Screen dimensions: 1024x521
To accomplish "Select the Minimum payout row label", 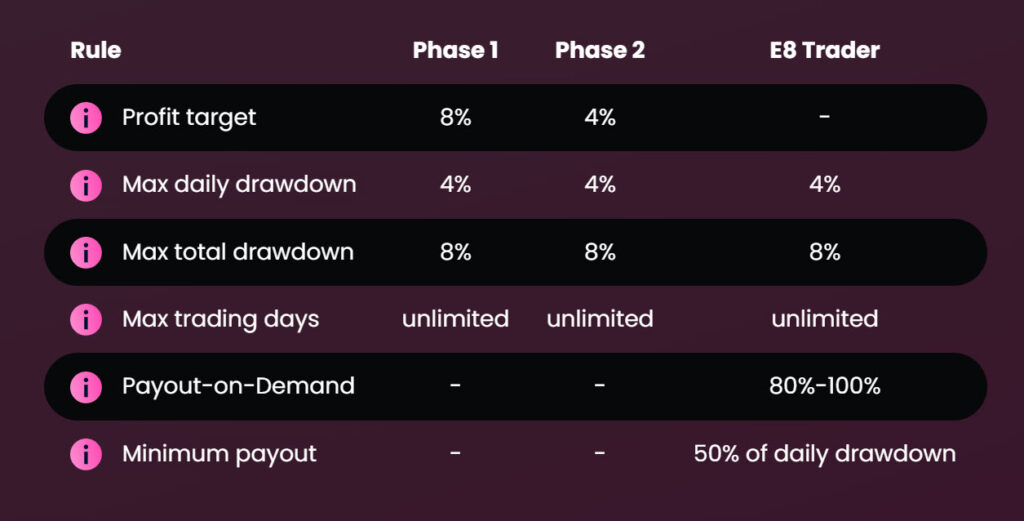I will 219,454.
